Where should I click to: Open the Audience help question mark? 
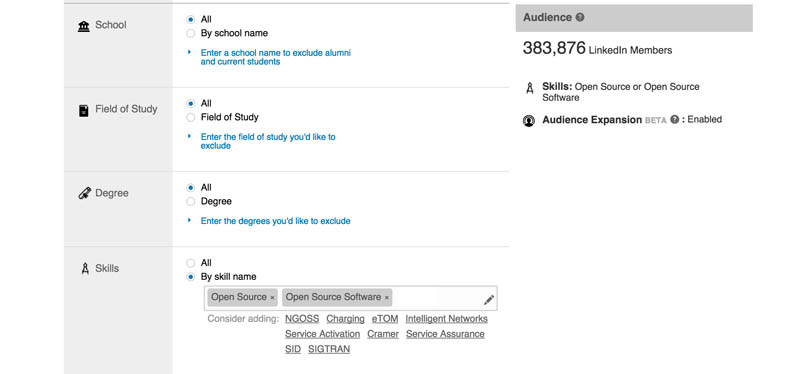[580, 17]
